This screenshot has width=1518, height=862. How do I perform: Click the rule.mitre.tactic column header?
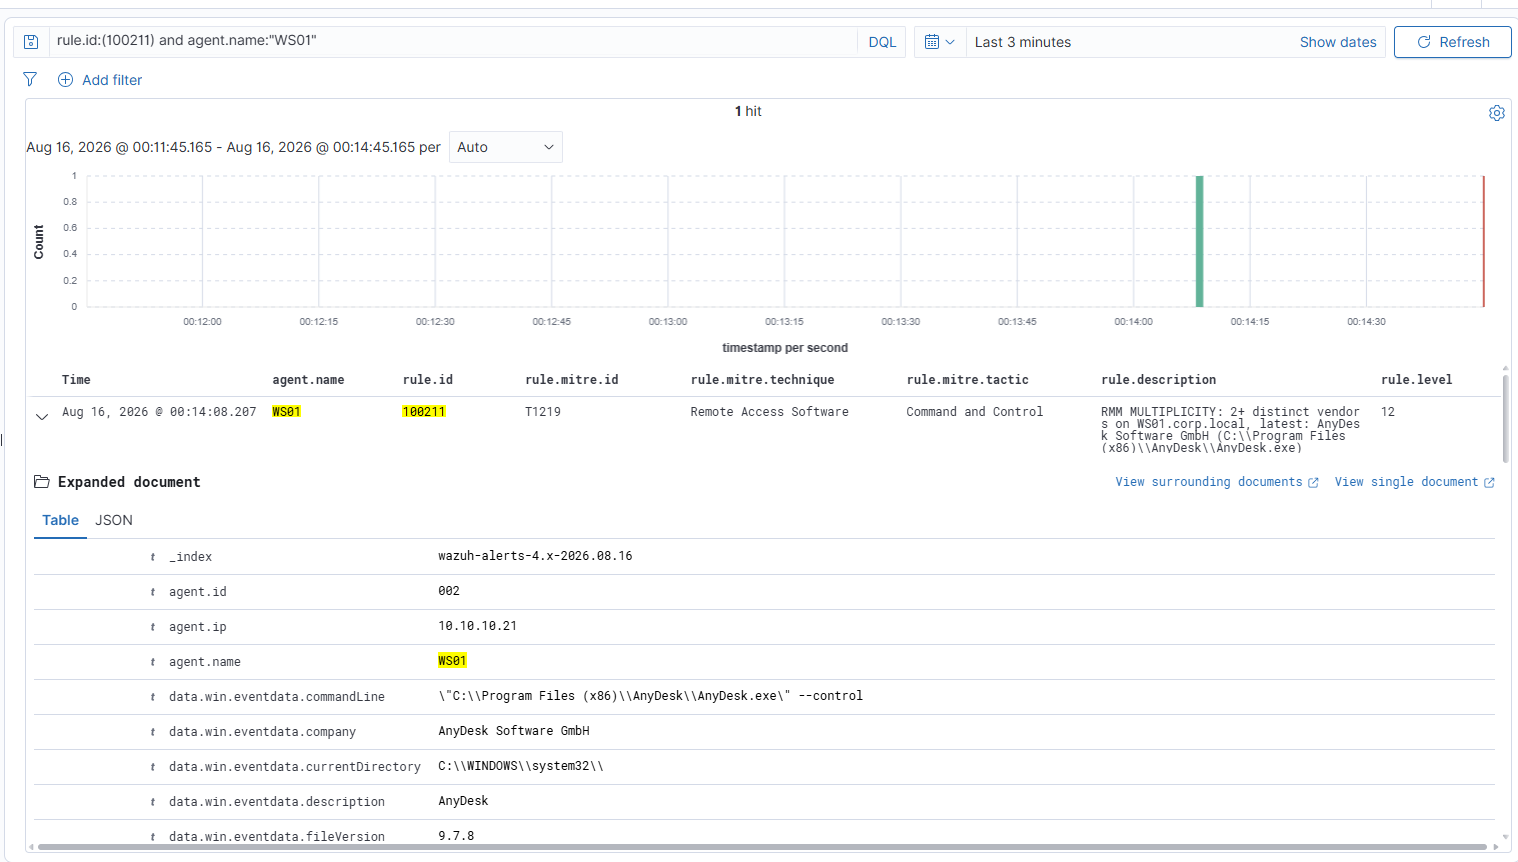pyautogui.click(x=967, y=380)
